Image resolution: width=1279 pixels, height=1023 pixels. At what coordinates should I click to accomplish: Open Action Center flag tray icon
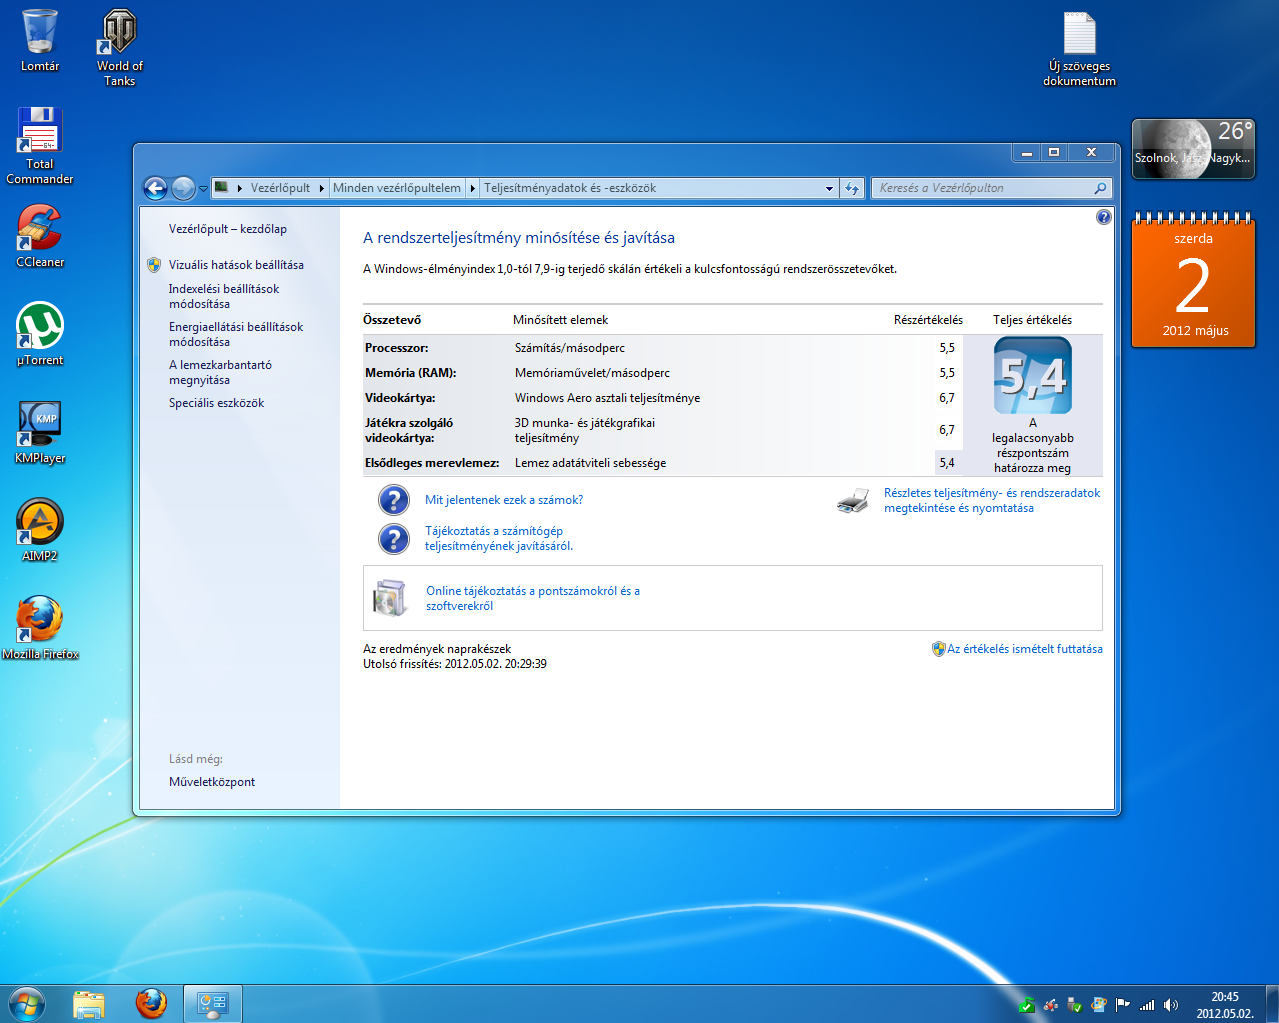1123,1005
